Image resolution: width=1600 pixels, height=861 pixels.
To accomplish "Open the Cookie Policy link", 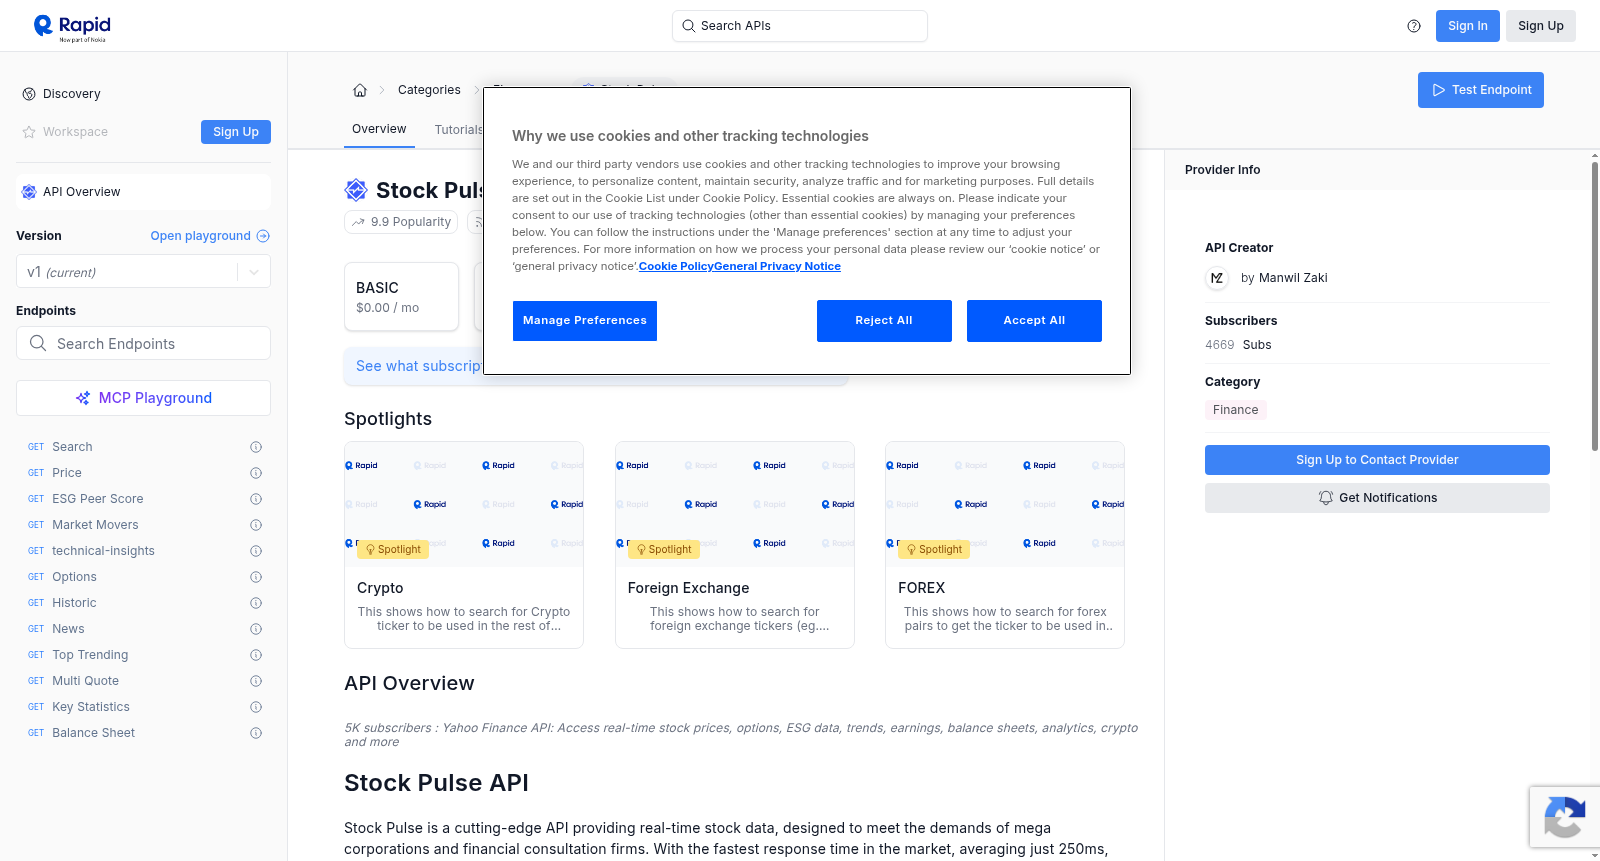I will [676, 266].
